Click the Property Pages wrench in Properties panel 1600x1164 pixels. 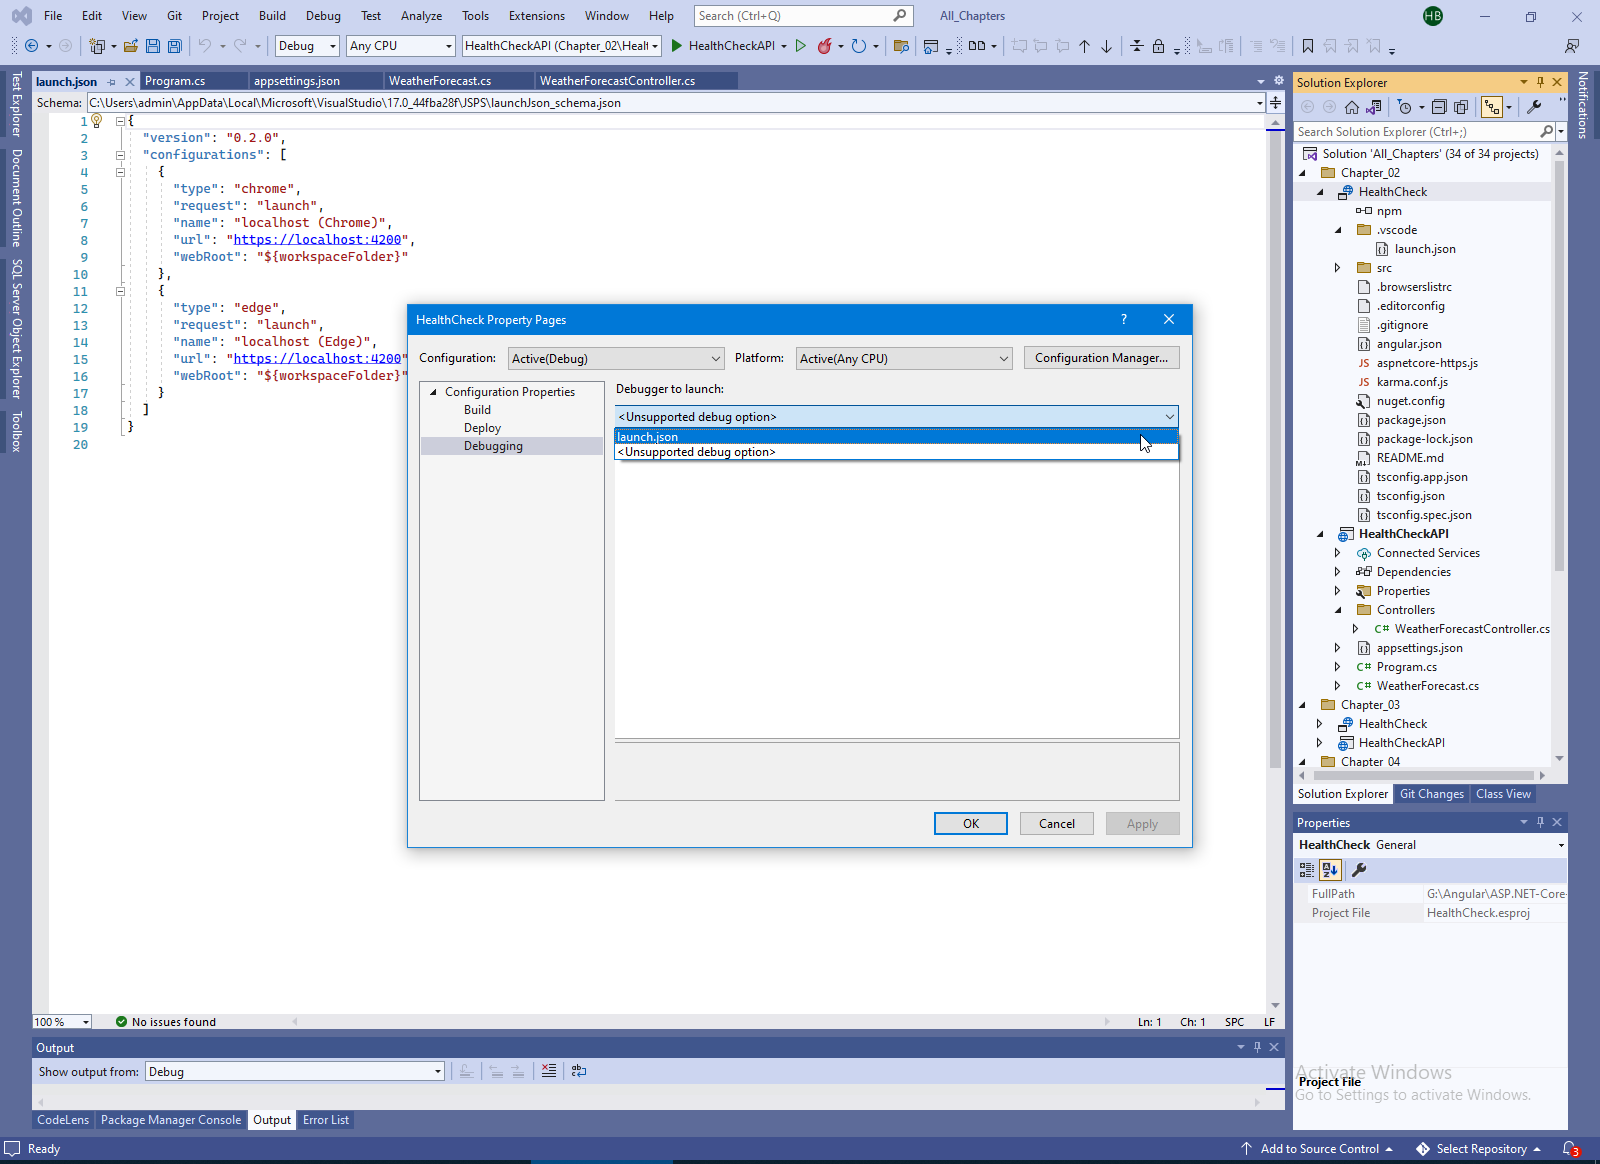[x=1359, y=870]
